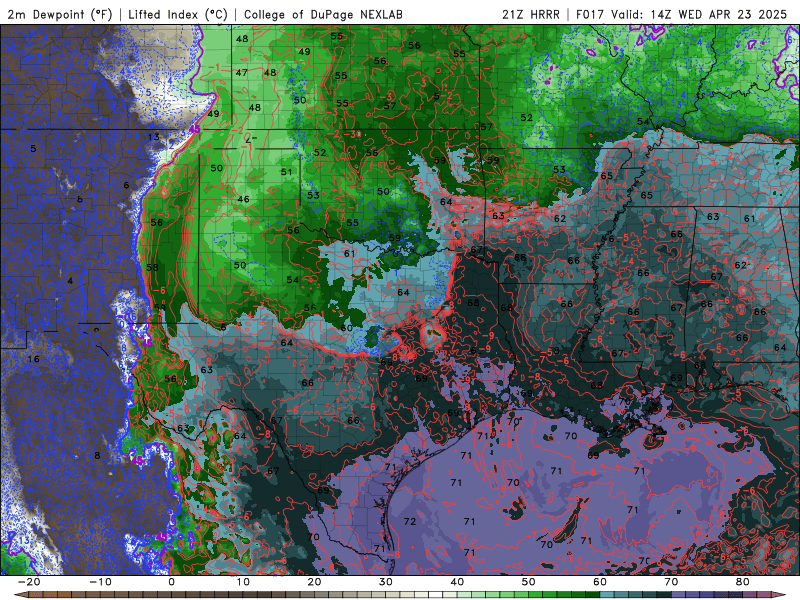Click the '50' color scale label
800x600 pixels.
[529, 582]
